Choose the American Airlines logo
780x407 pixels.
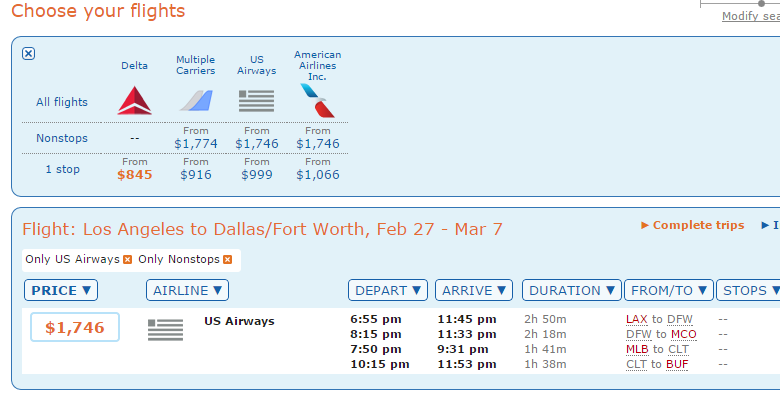tap(317, 101)
